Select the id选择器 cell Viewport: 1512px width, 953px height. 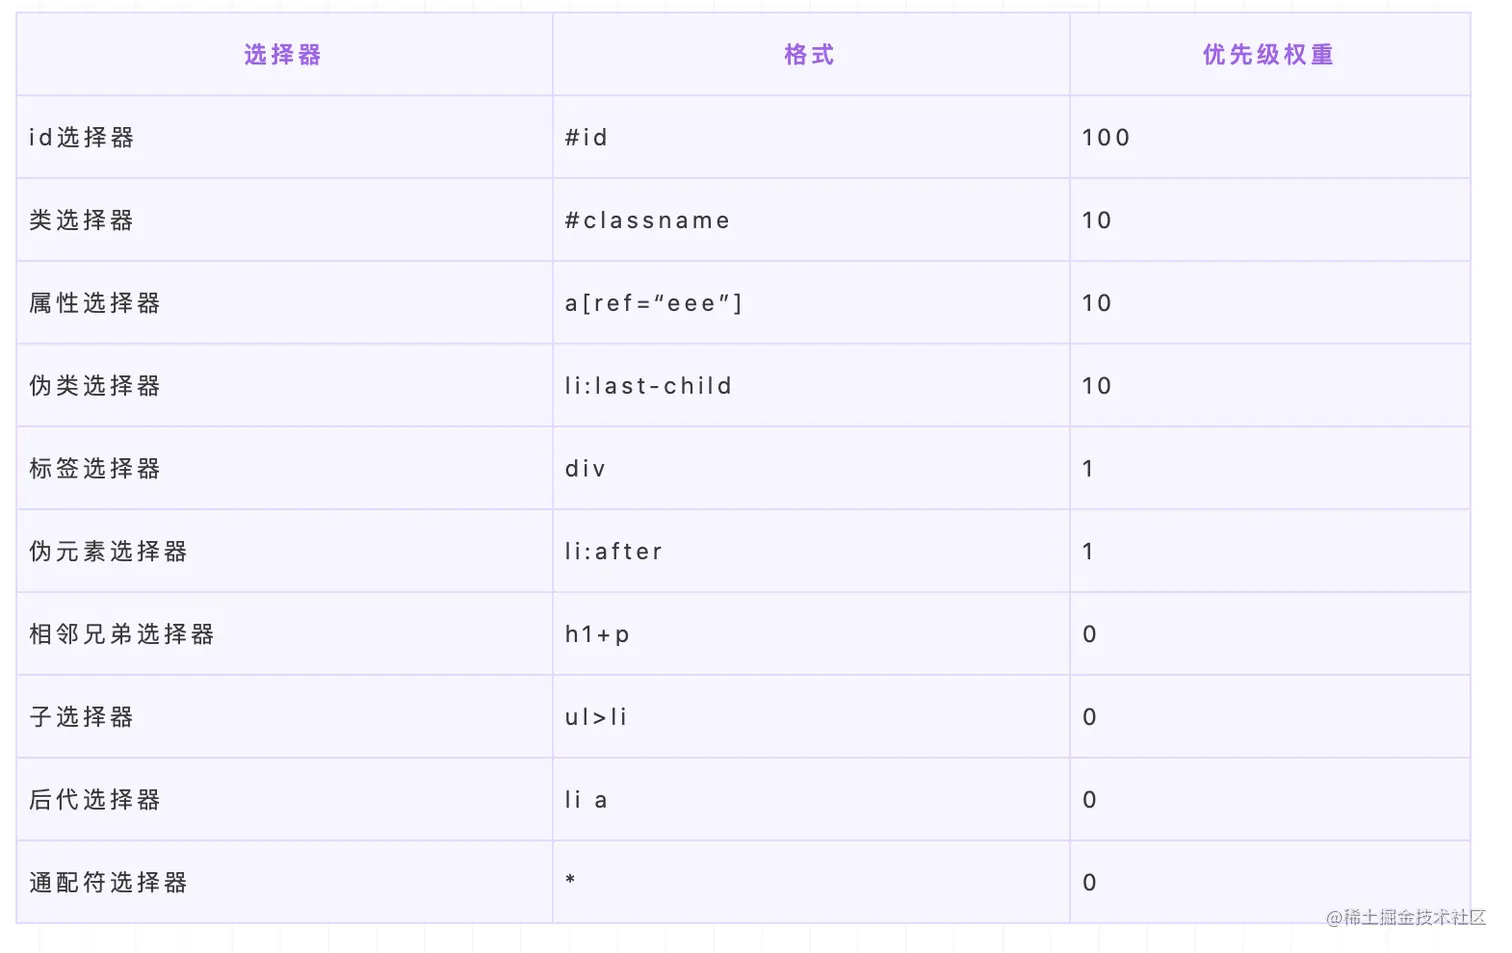click(x=81, y=138)
